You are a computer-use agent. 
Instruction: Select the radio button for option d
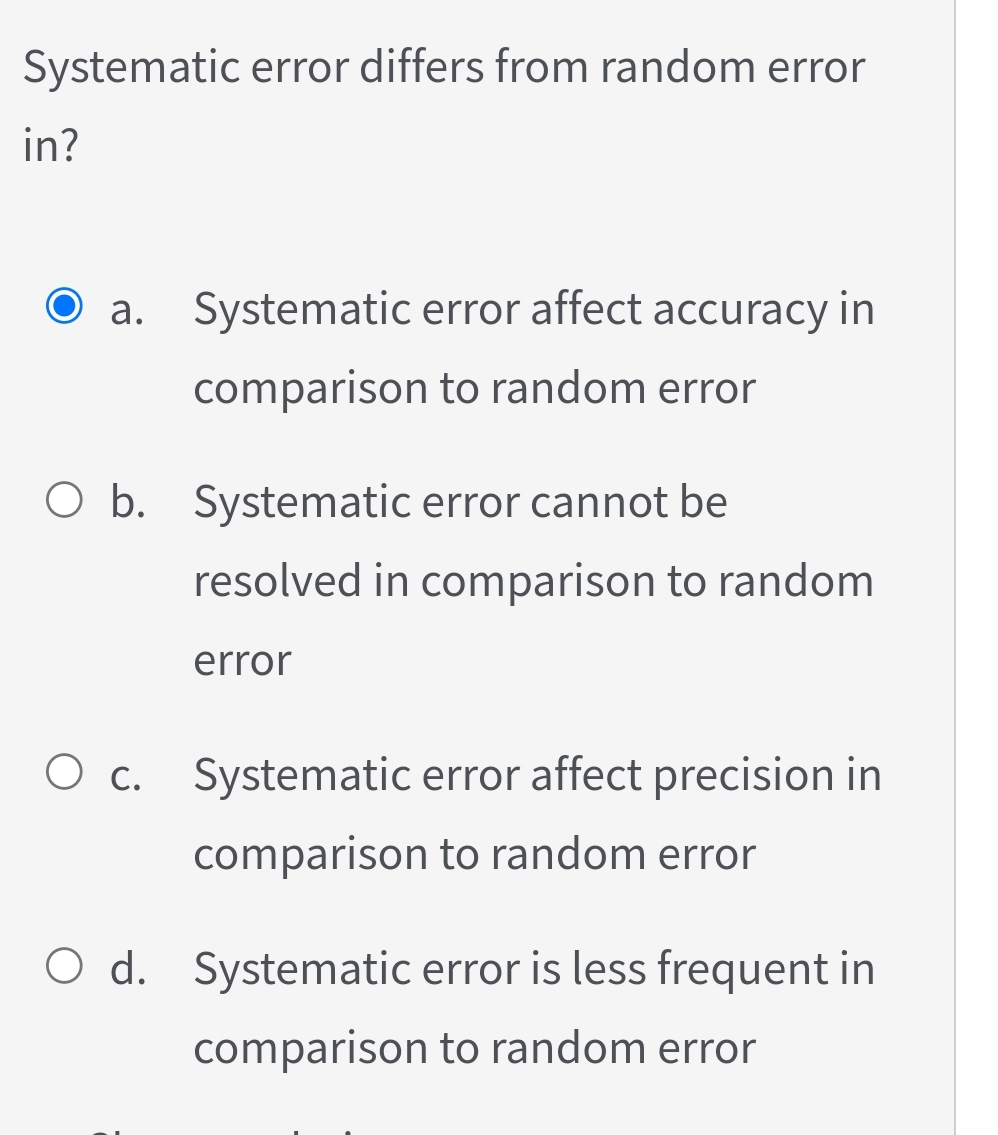[64, 966]
